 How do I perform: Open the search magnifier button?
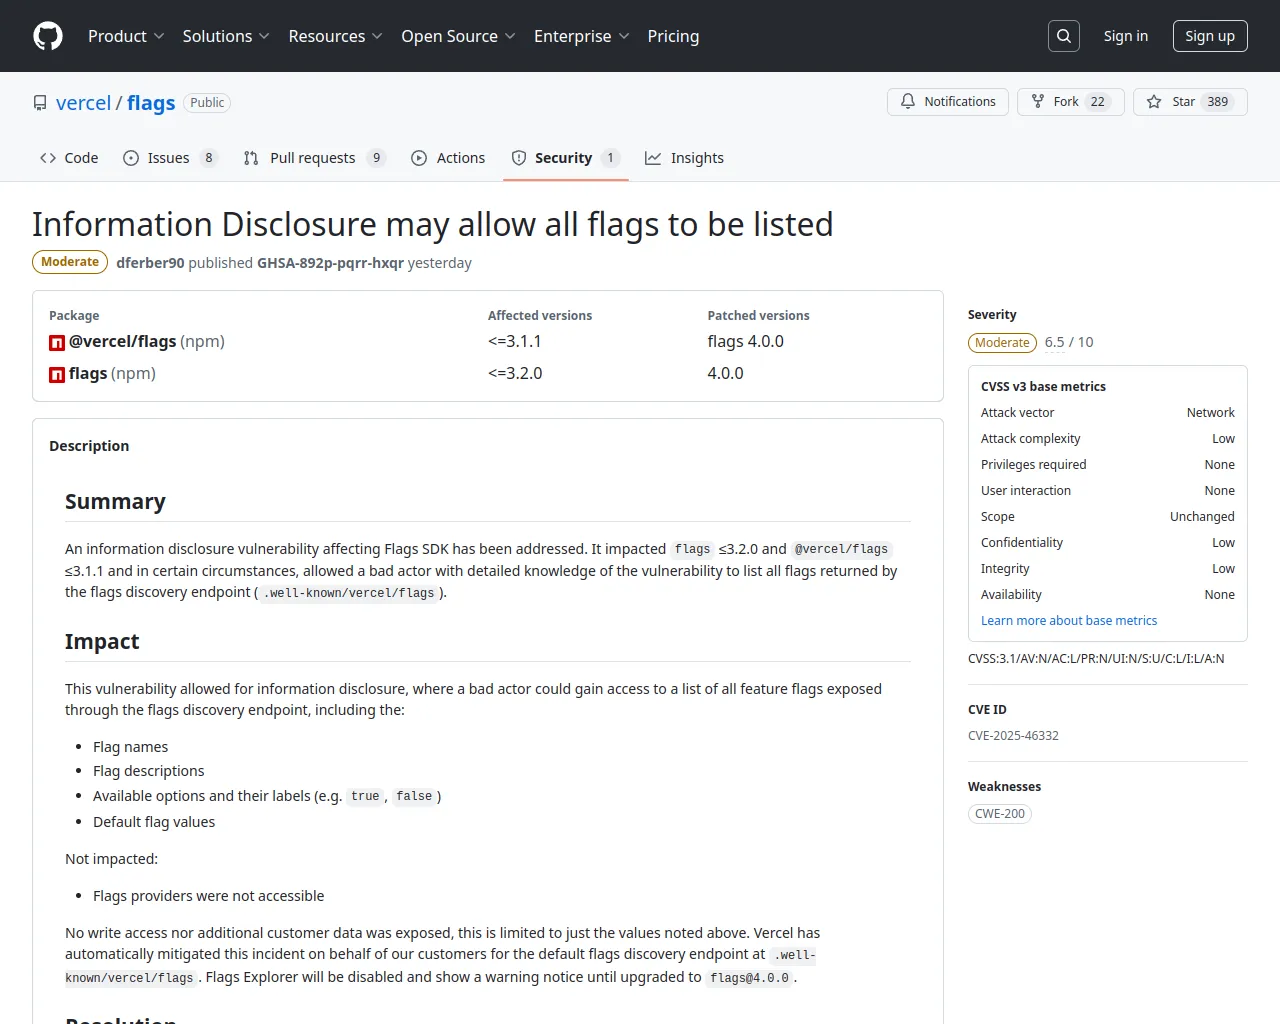click(1064, 36)
